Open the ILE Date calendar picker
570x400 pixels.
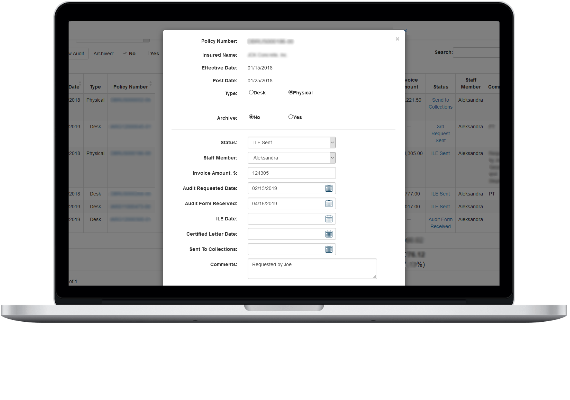pyautogui.click(x=329, y=219)
